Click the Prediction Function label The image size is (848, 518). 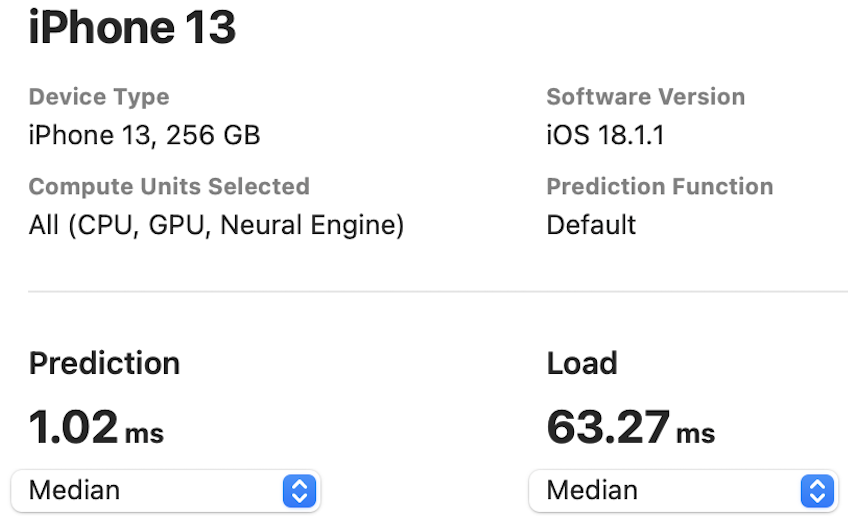tap(660, 187)
